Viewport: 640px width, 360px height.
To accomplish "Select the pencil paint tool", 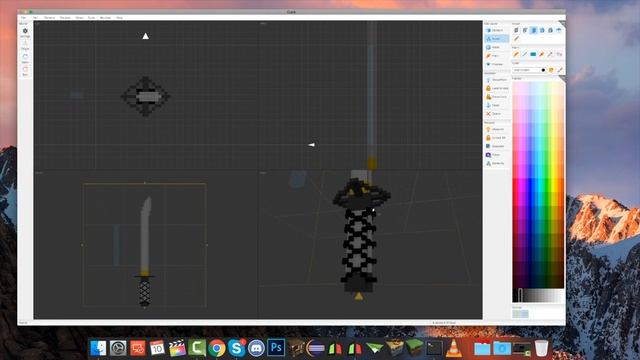I will (516, 54).
